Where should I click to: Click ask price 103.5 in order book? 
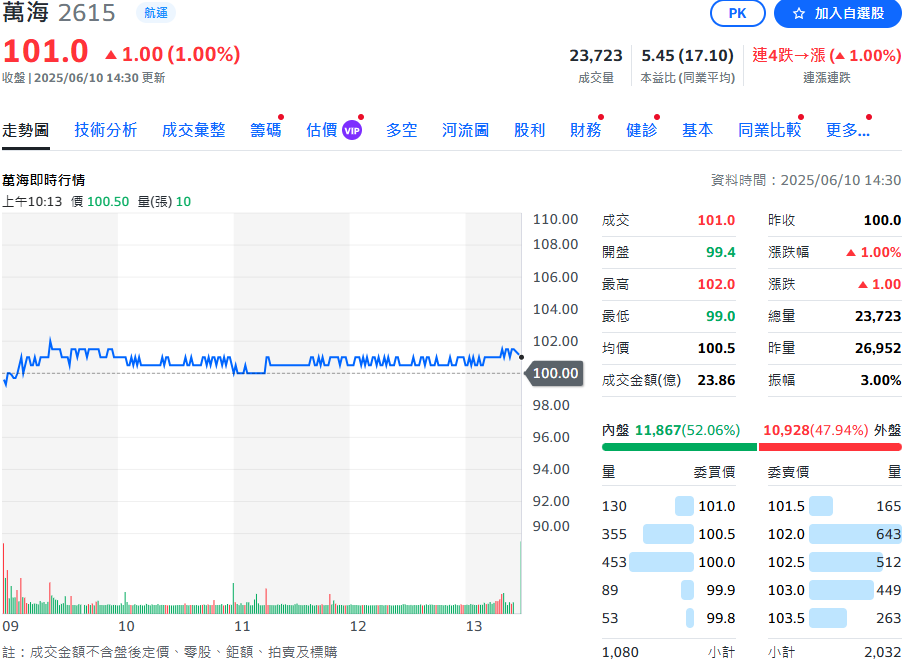[x=786, y=618]
